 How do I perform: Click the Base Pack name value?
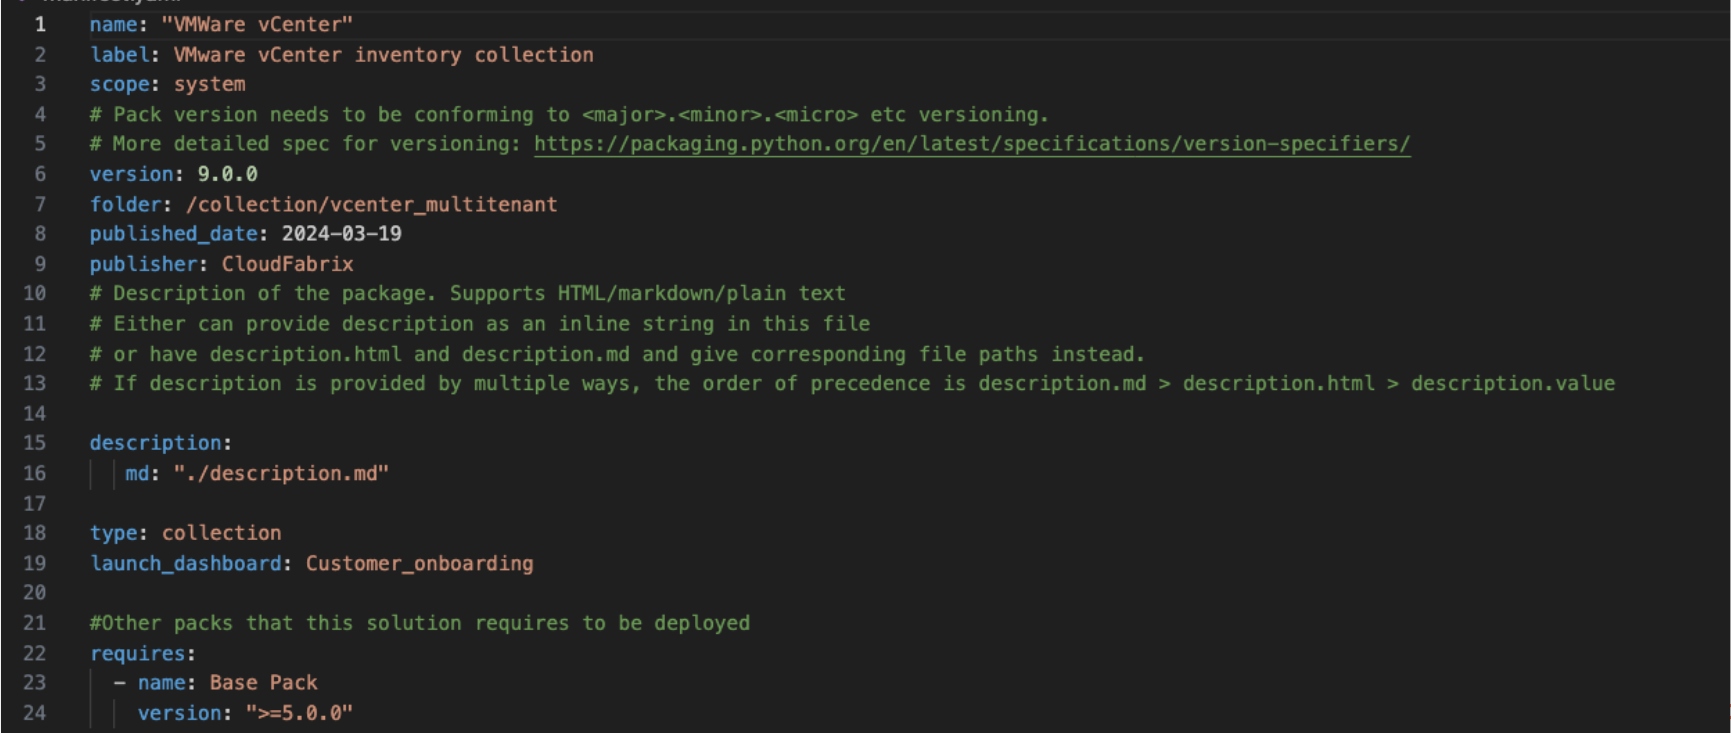pos(263,683)
